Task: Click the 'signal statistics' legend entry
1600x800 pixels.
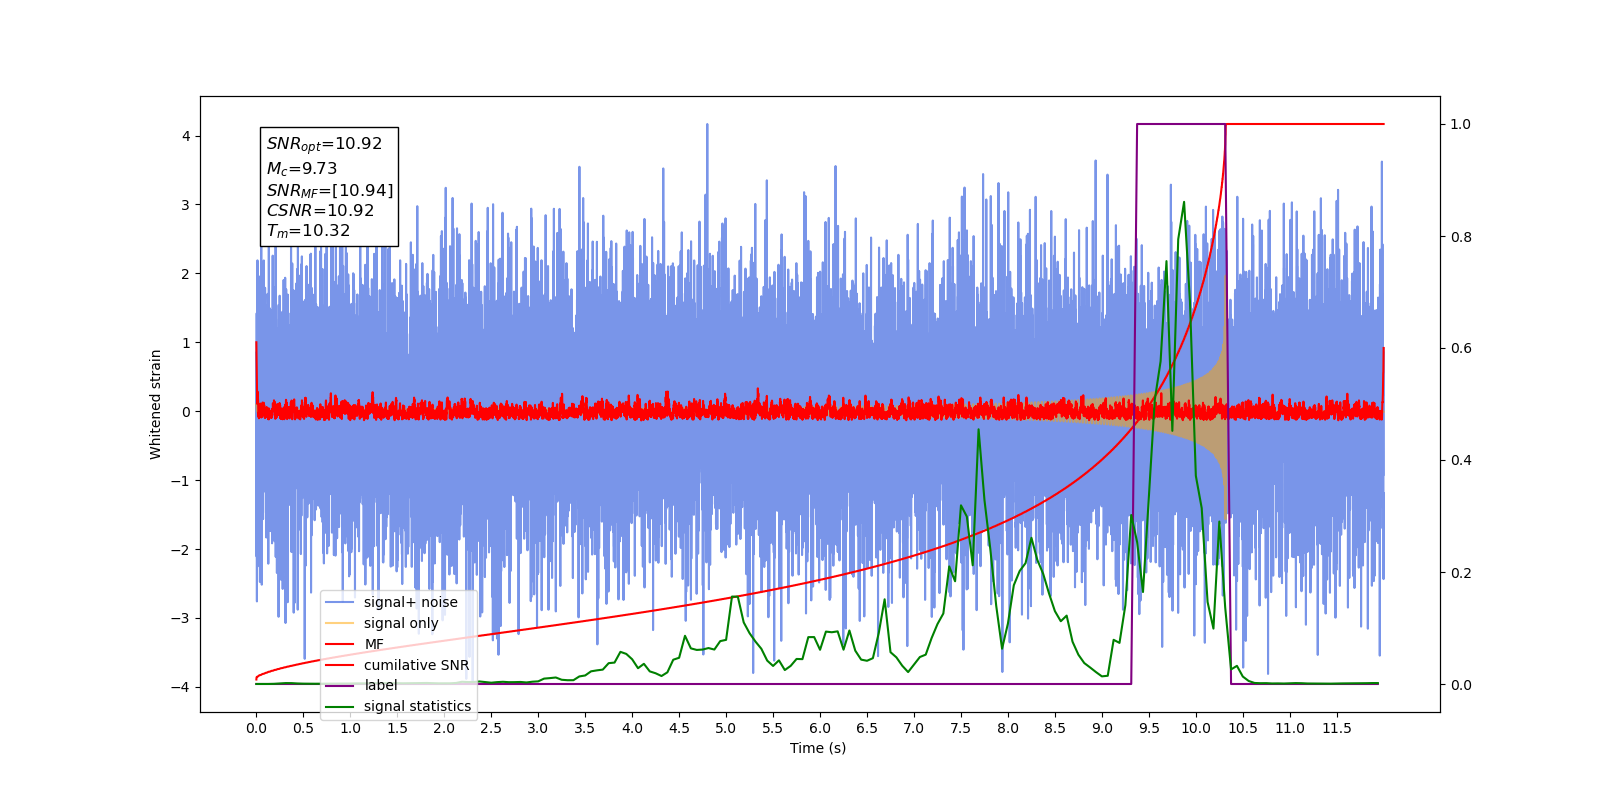Action: tap(417, 706)
